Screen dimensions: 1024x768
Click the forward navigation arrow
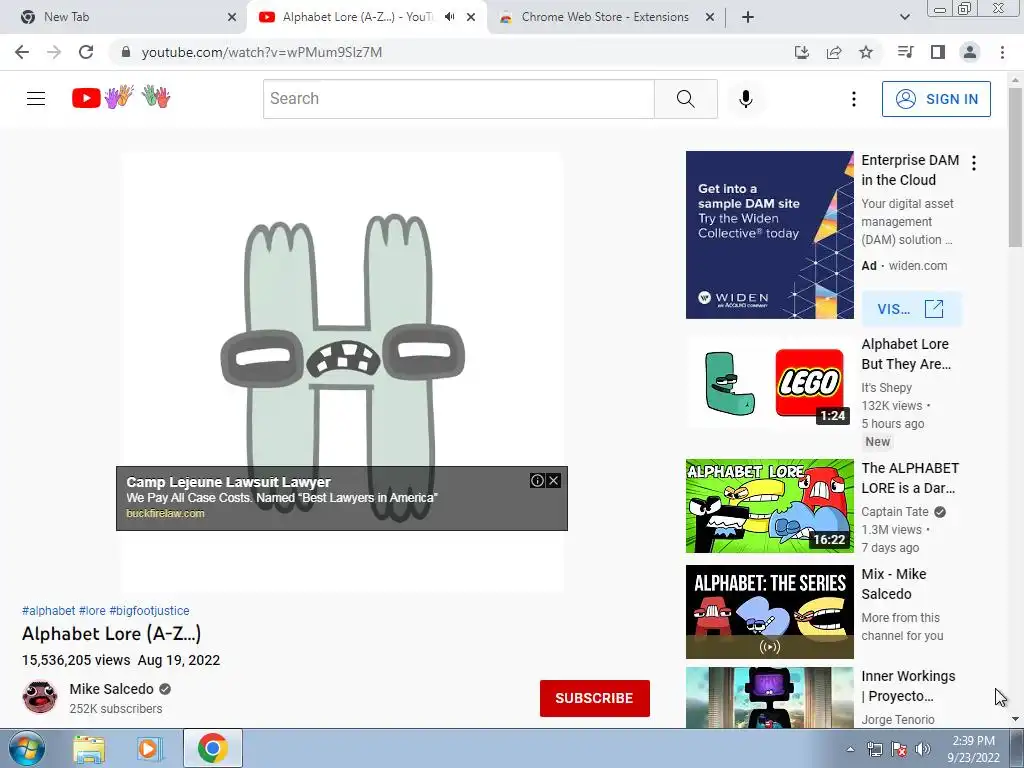point(54,52)
